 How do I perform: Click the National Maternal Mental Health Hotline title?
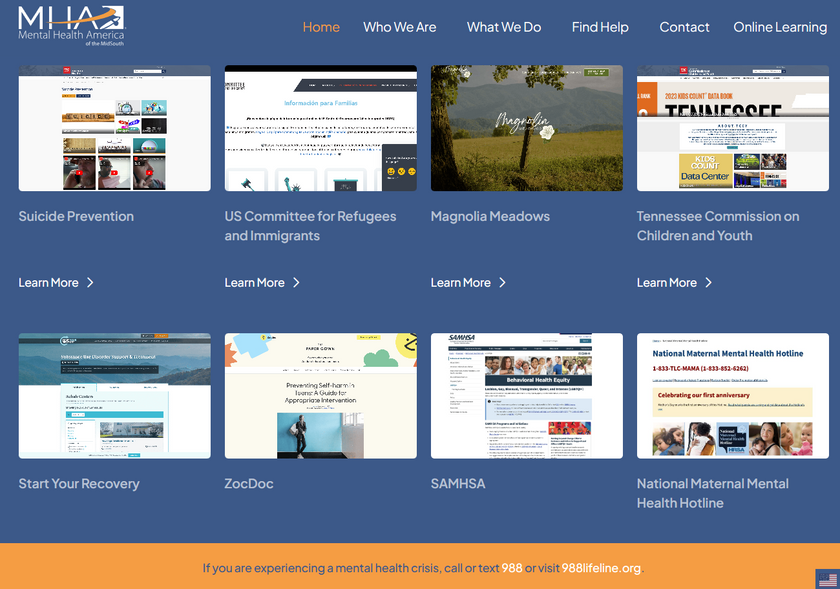712,493
